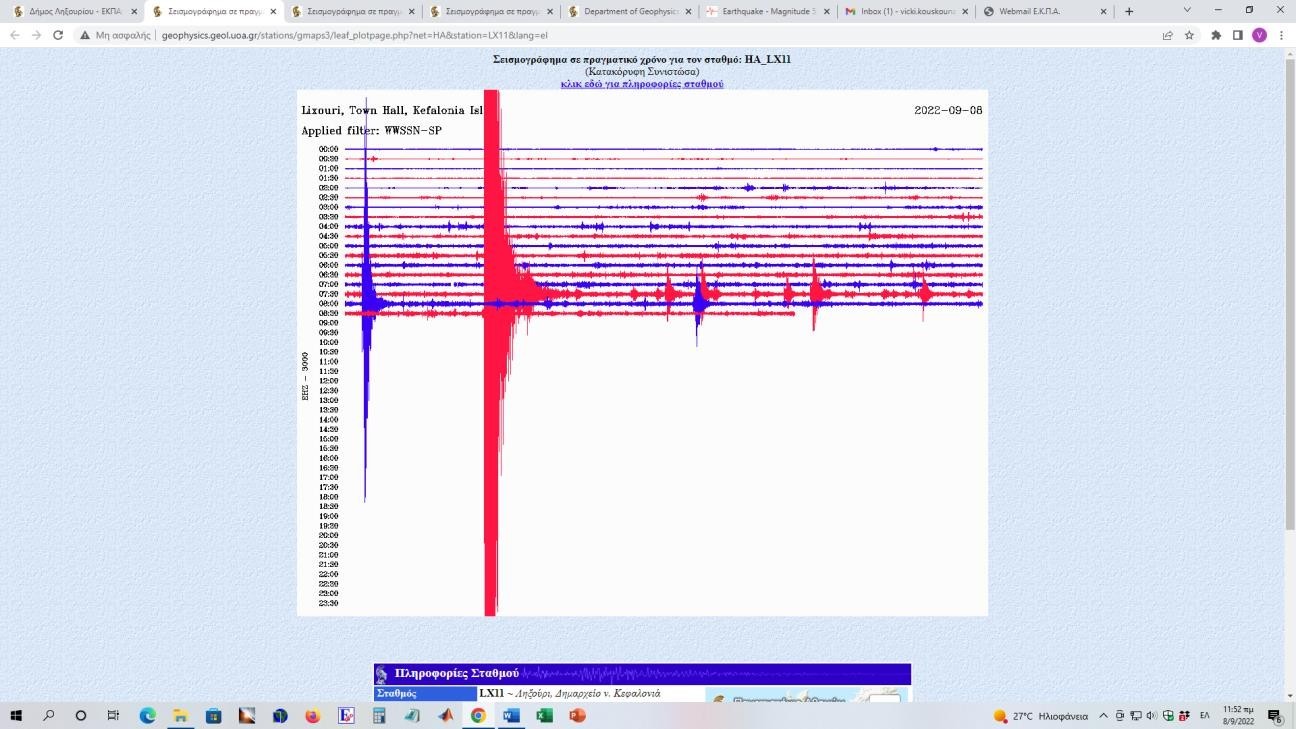This screenshot has width=1296, height=729.
Task: Open MATLAB from the taskbar
Action: (x=445, y=716)
